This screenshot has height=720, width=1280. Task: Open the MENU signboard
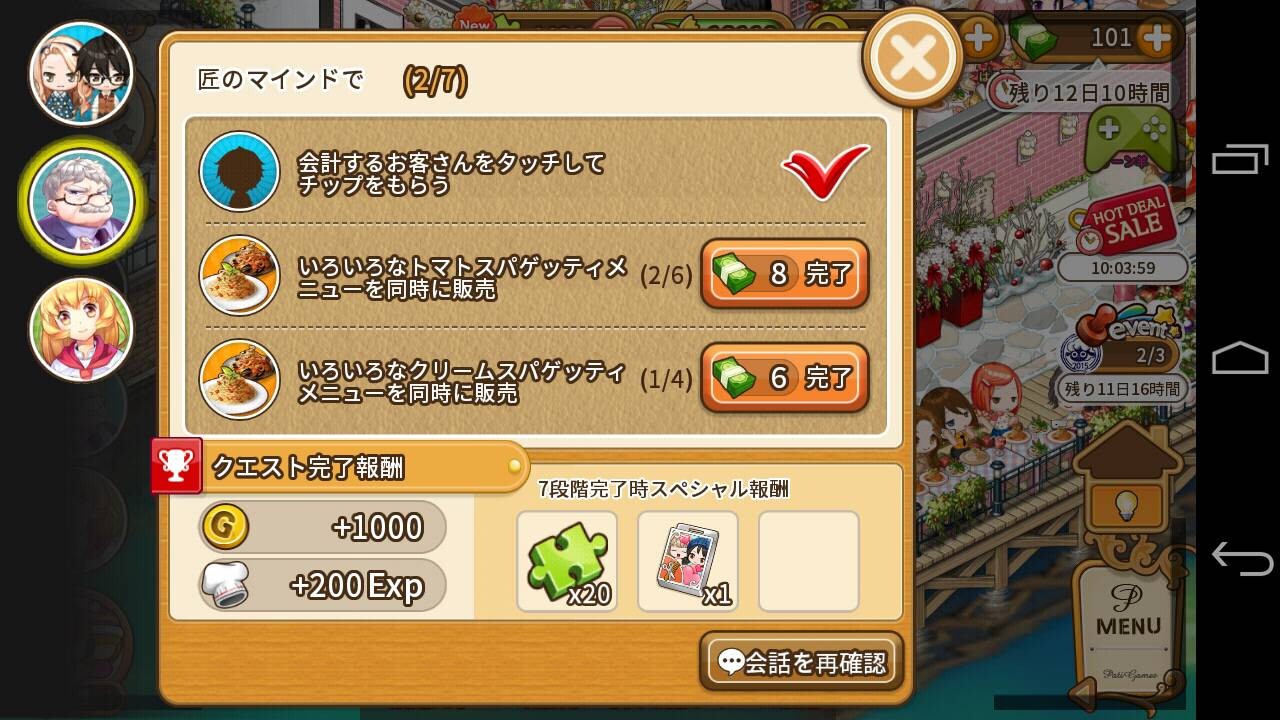[1128, 620]
